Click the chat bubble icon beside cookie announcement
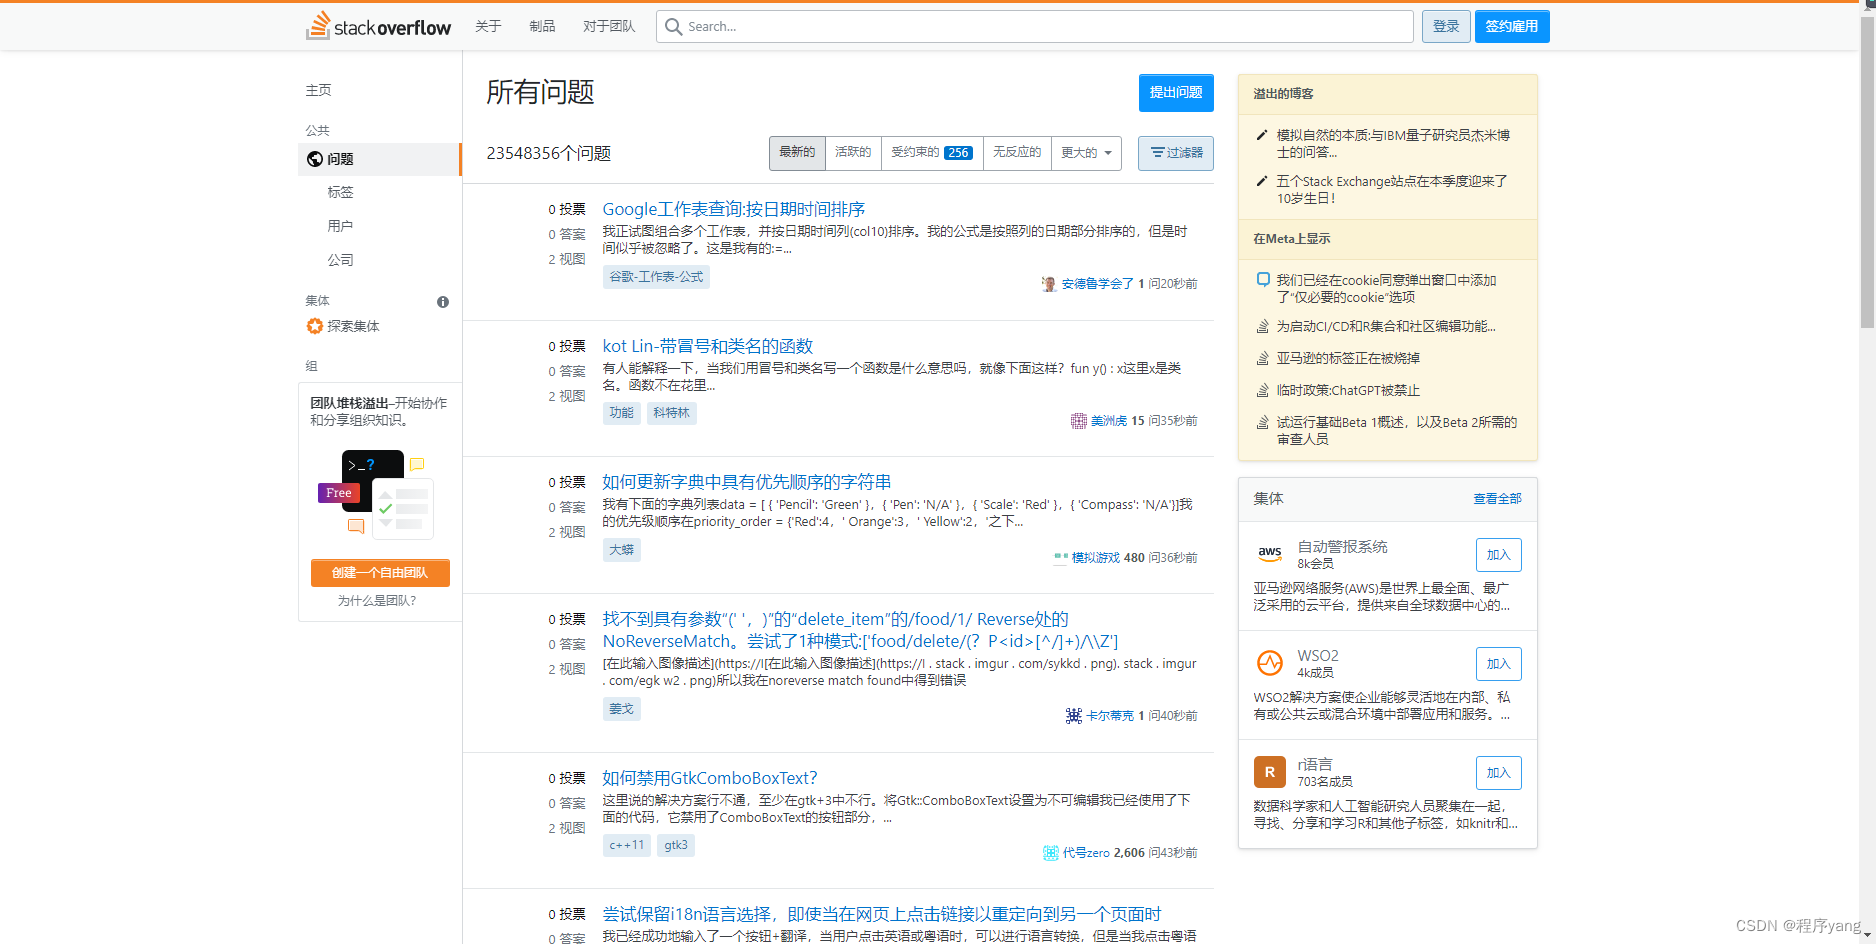 [x=1263, y=280]
